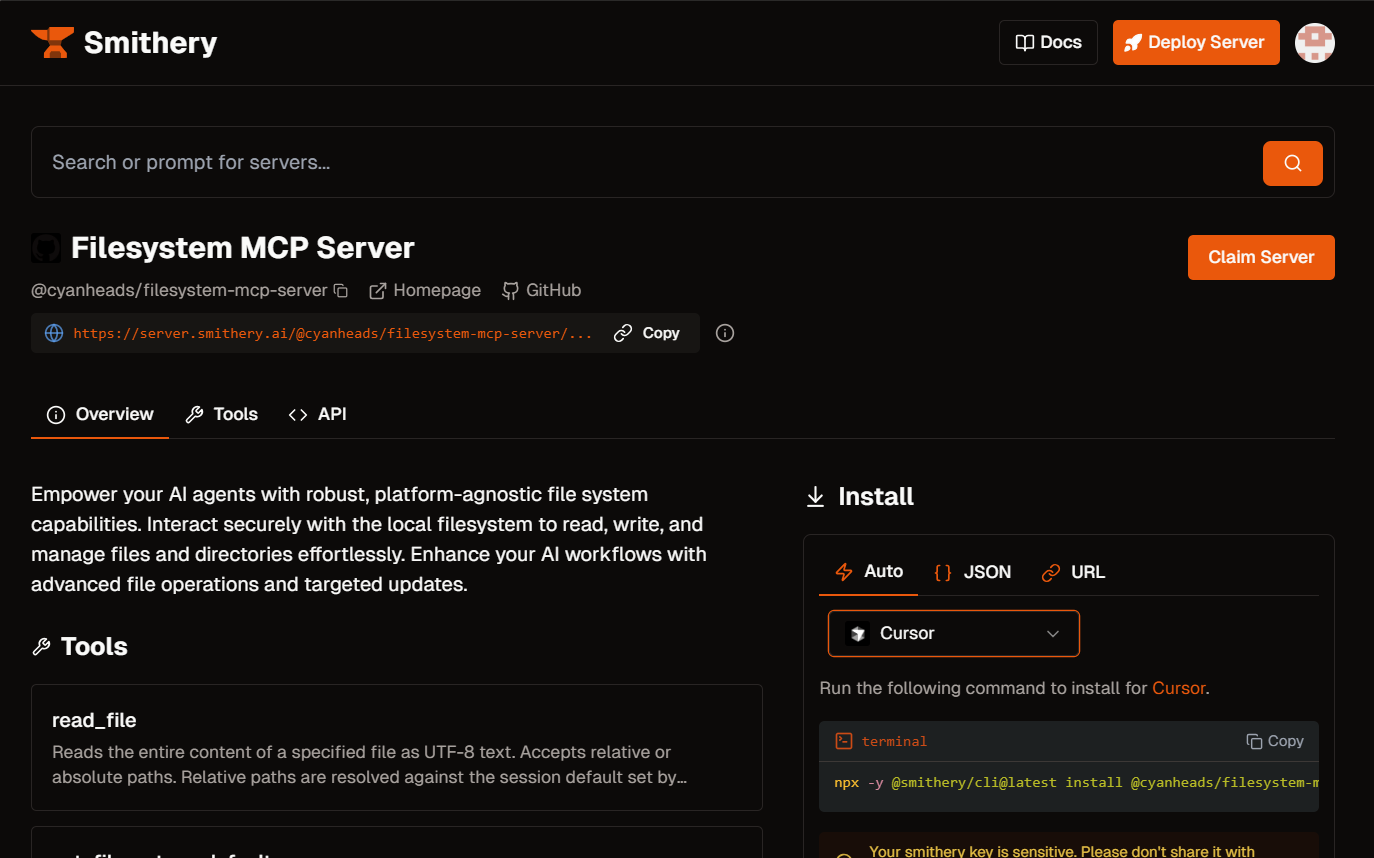Open the read_file tool card
1374x858 pixels.
[397, 747]
